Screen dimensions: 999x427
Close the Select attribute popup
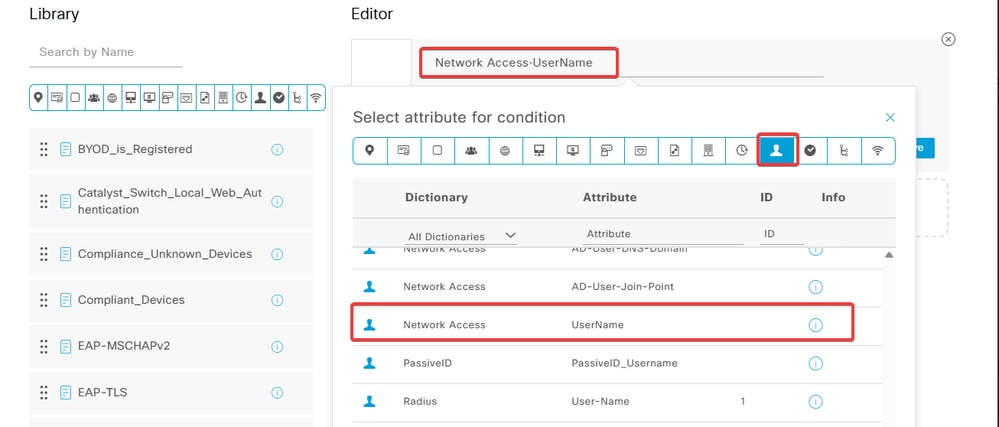(890, 117)
